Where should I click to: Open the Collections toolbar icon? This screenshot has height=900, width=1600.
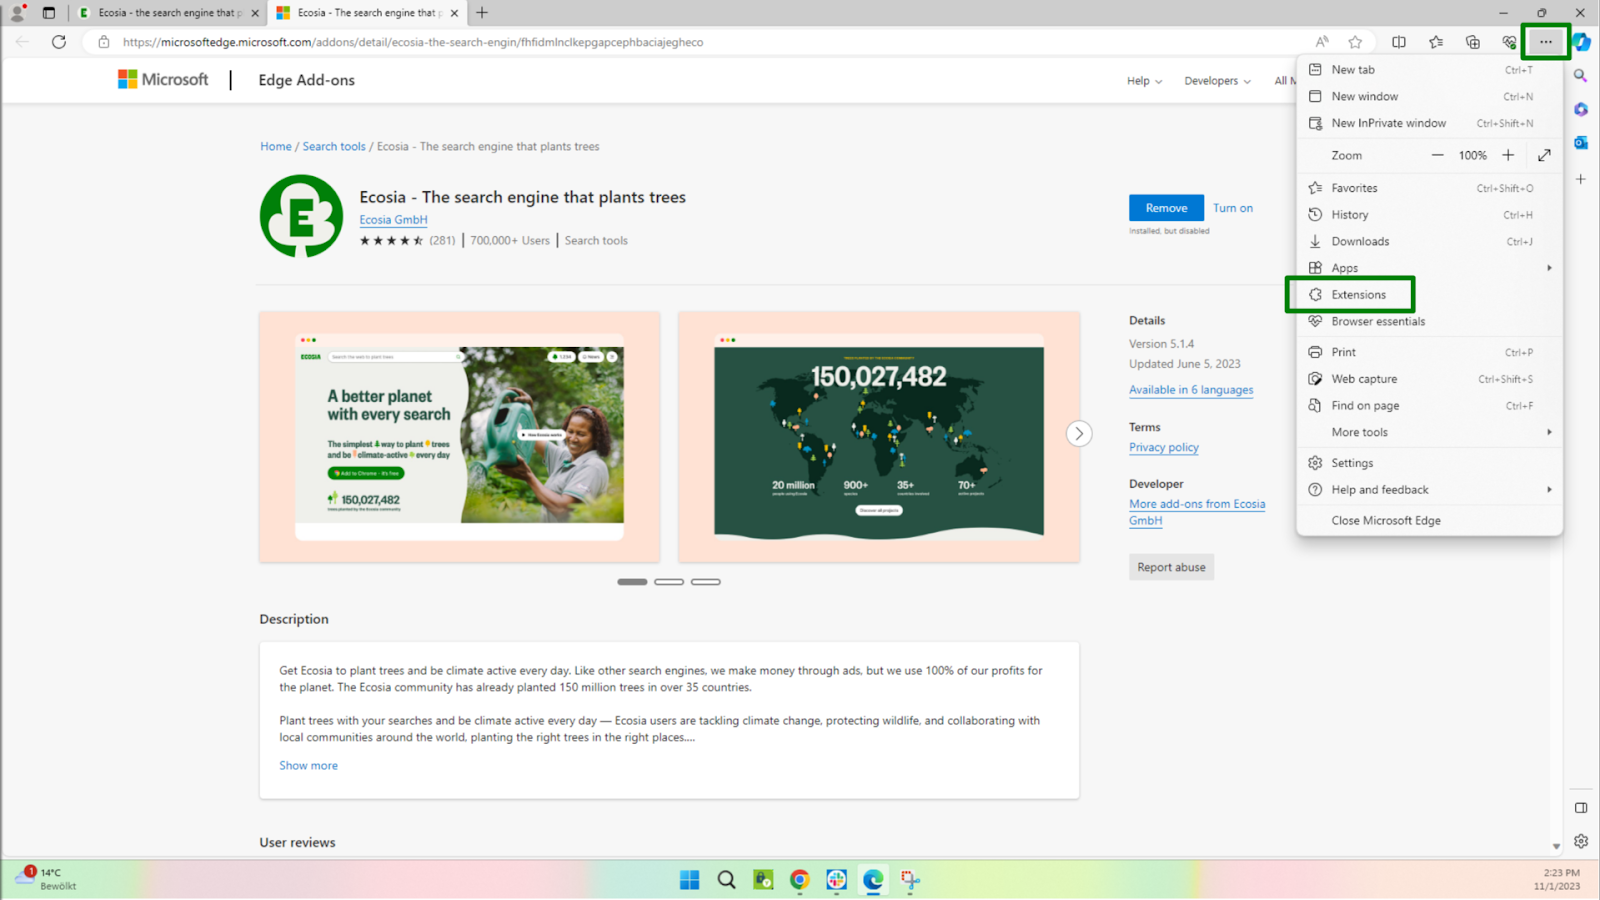point(1473,42)
